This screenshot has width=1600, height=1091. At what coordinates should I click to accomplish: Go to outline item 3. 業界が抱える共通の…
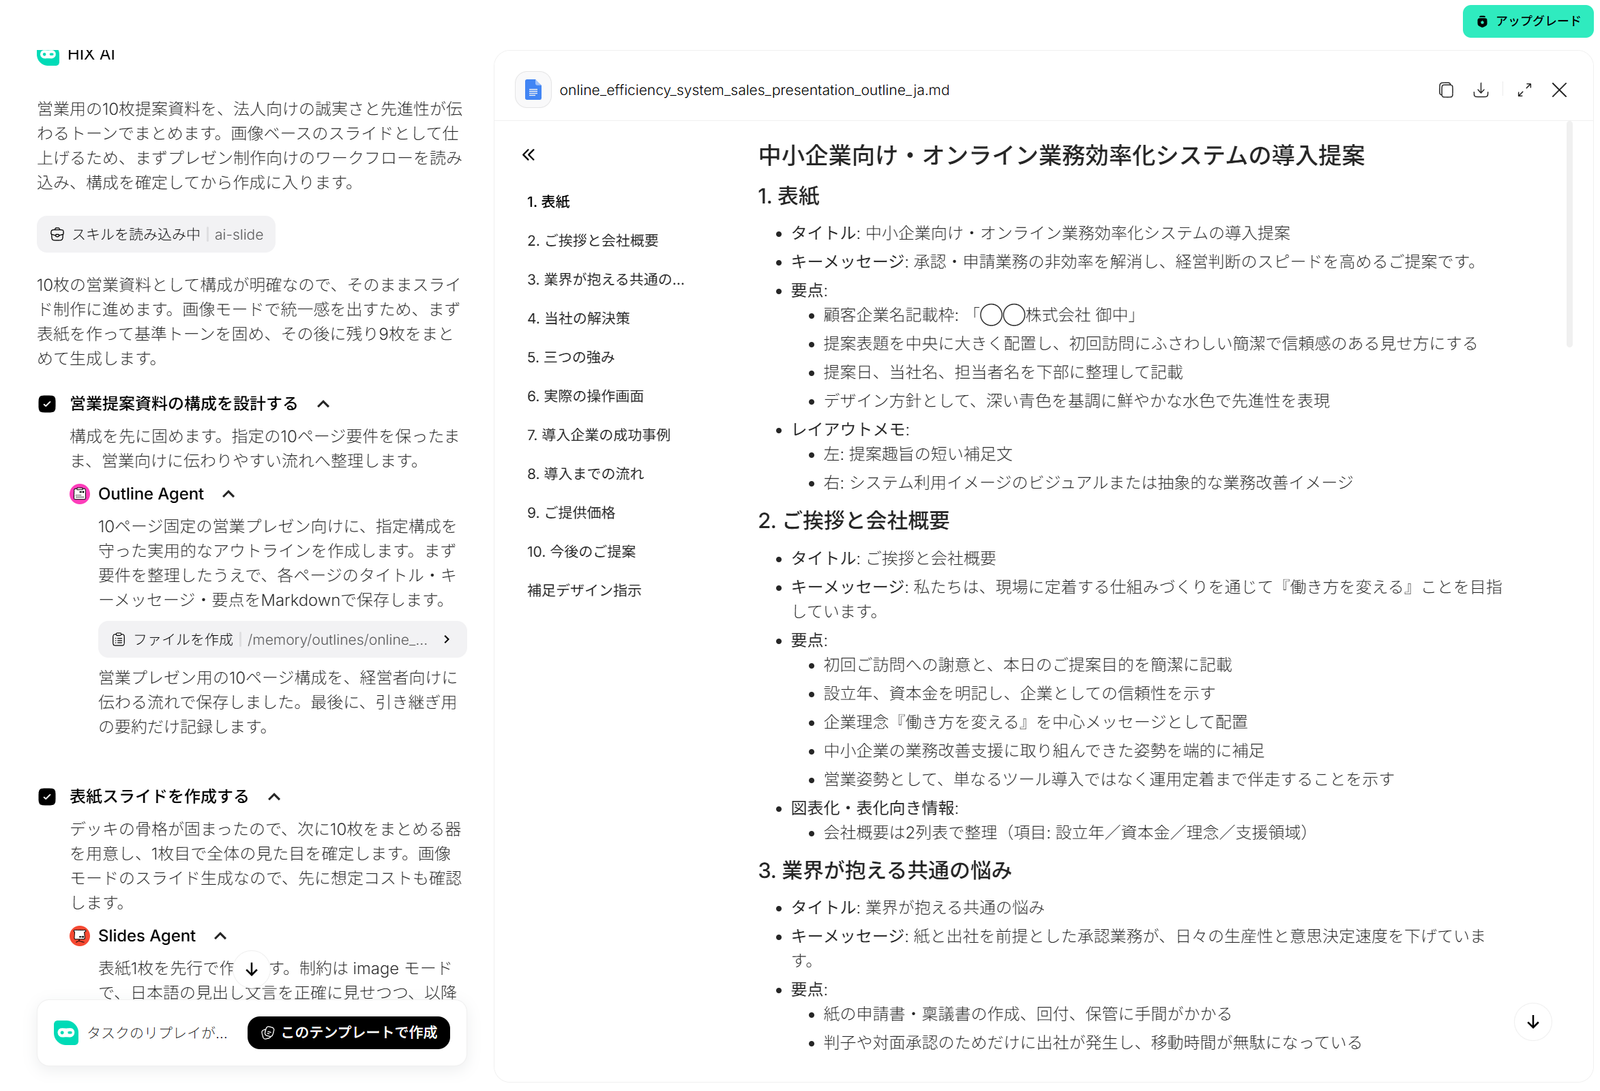606,280
